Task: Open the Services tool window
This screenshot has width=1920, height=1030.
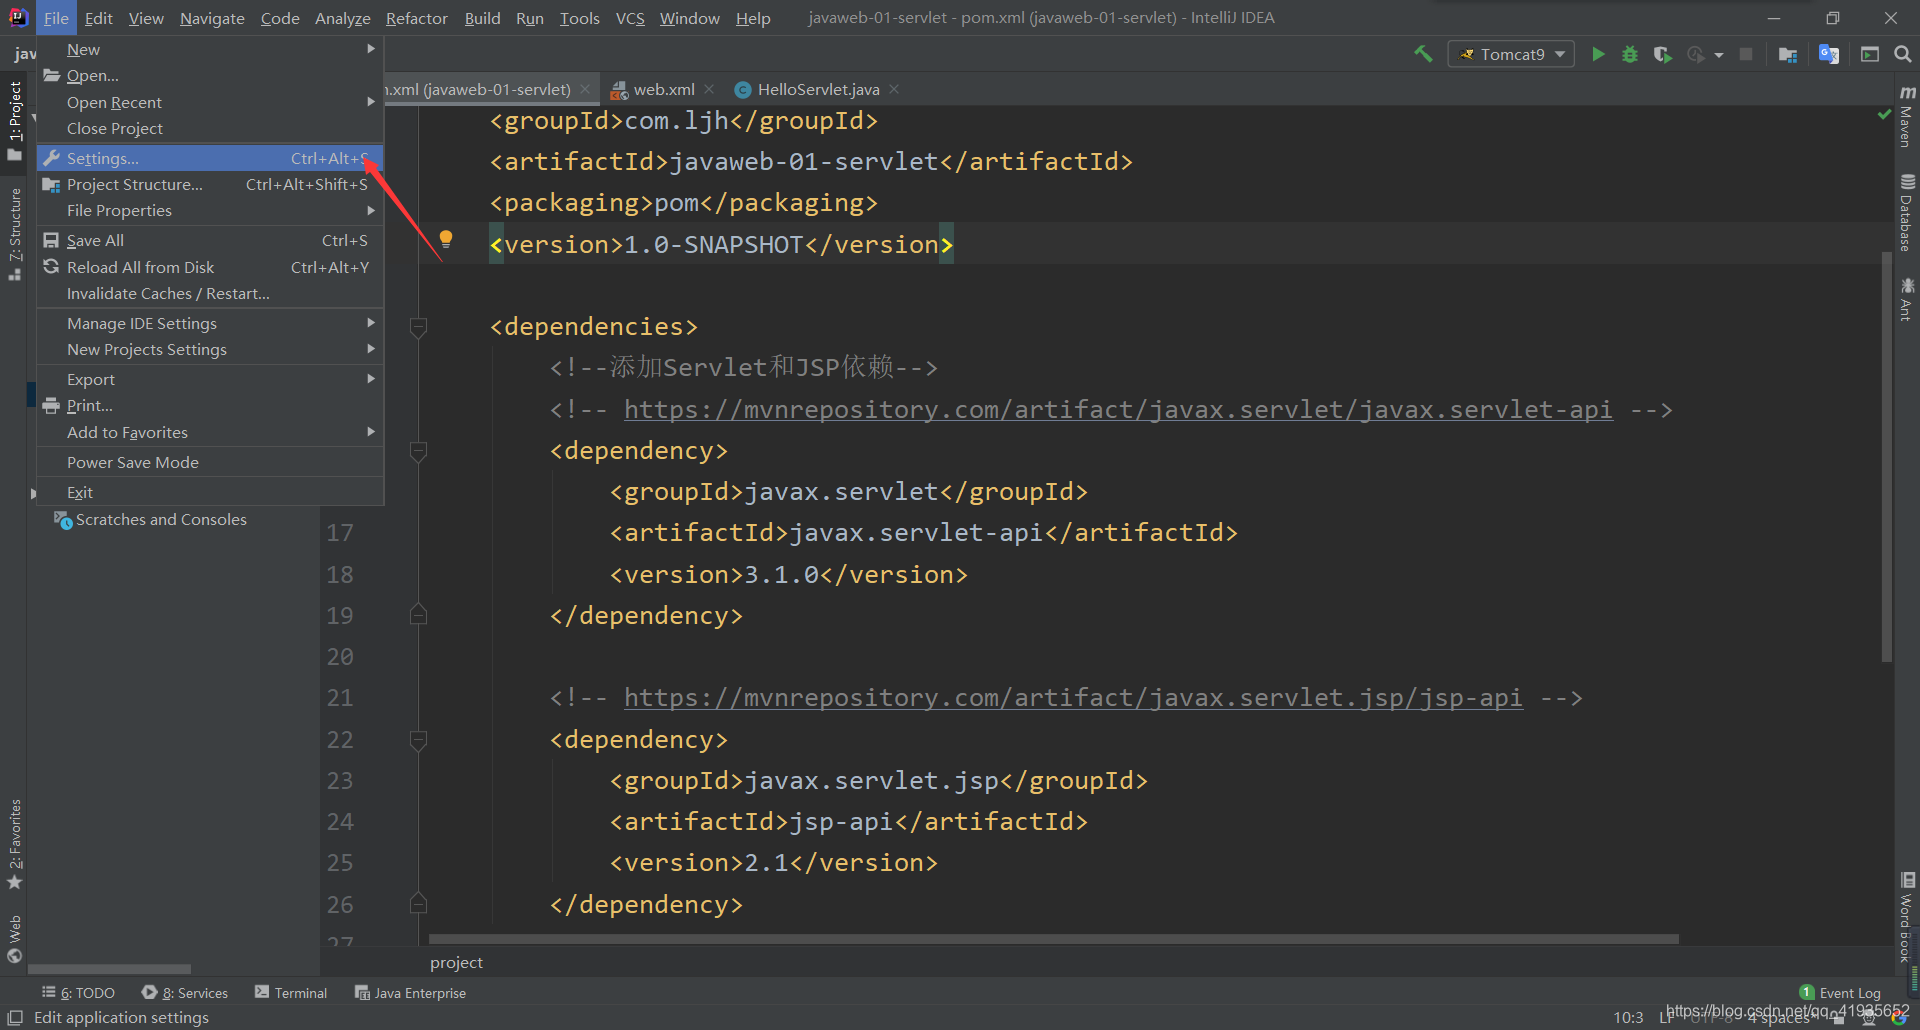Action: 185,992
